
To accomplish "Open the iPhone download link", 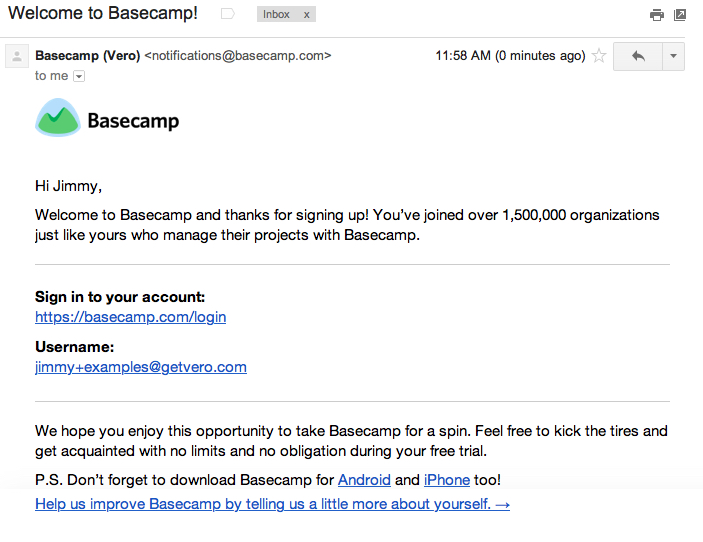I will pos(446,480).
